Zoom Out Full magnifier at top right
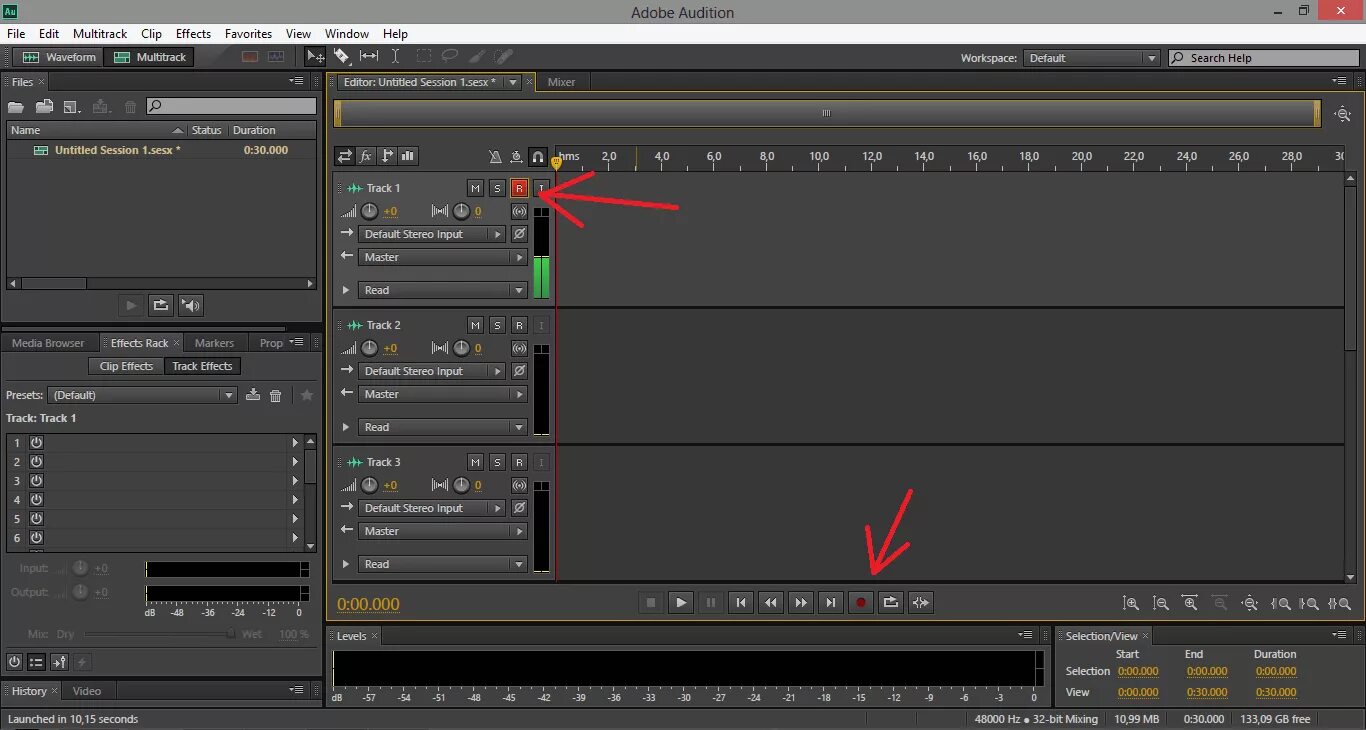This screenshot has width=1366, height=730. pos(1342,114)
